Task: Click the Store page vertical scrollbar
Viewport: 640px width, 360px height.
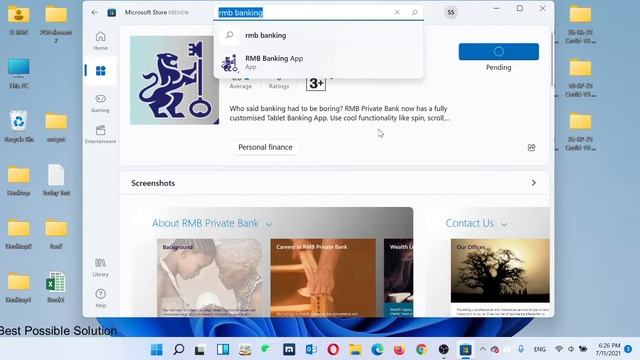Action: point(551,59)
